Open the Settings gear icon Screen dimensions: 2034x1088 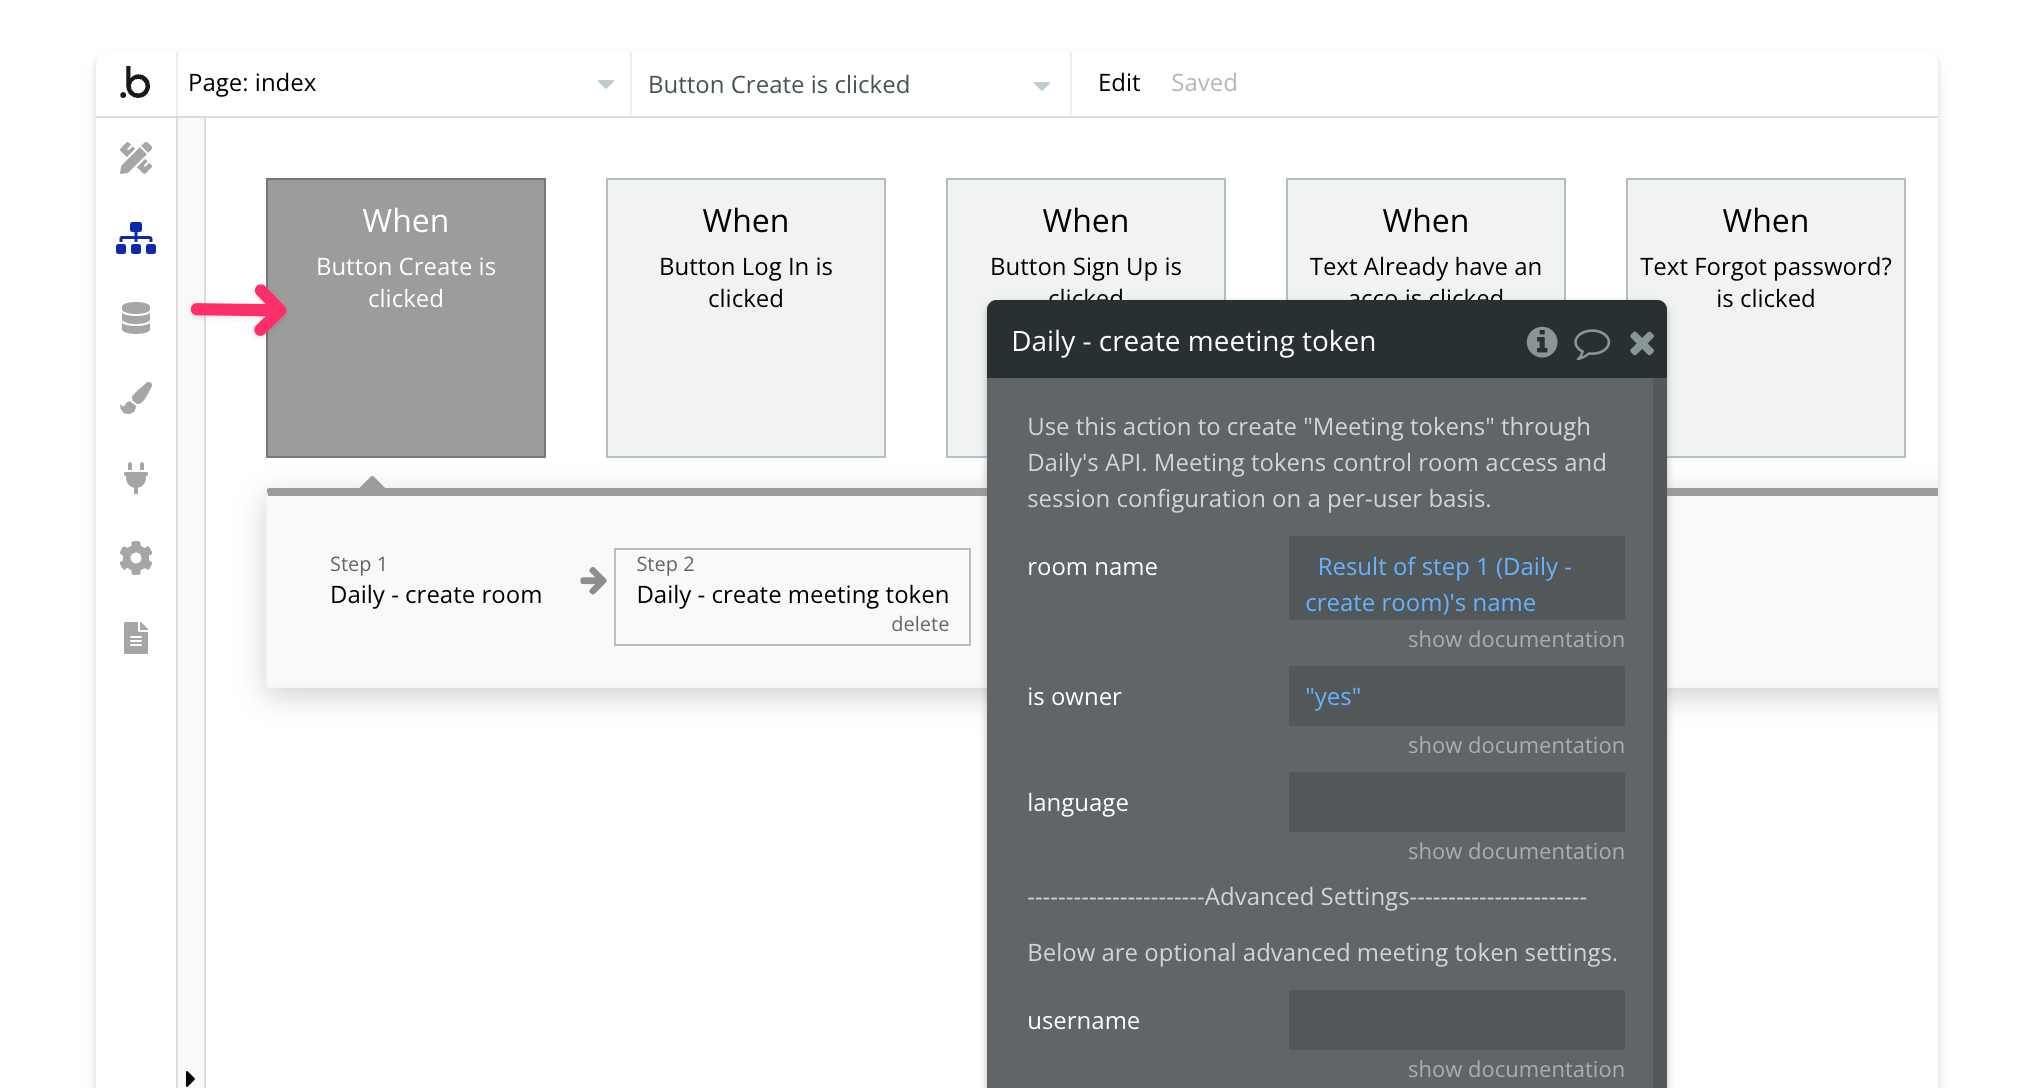point(136,558)
